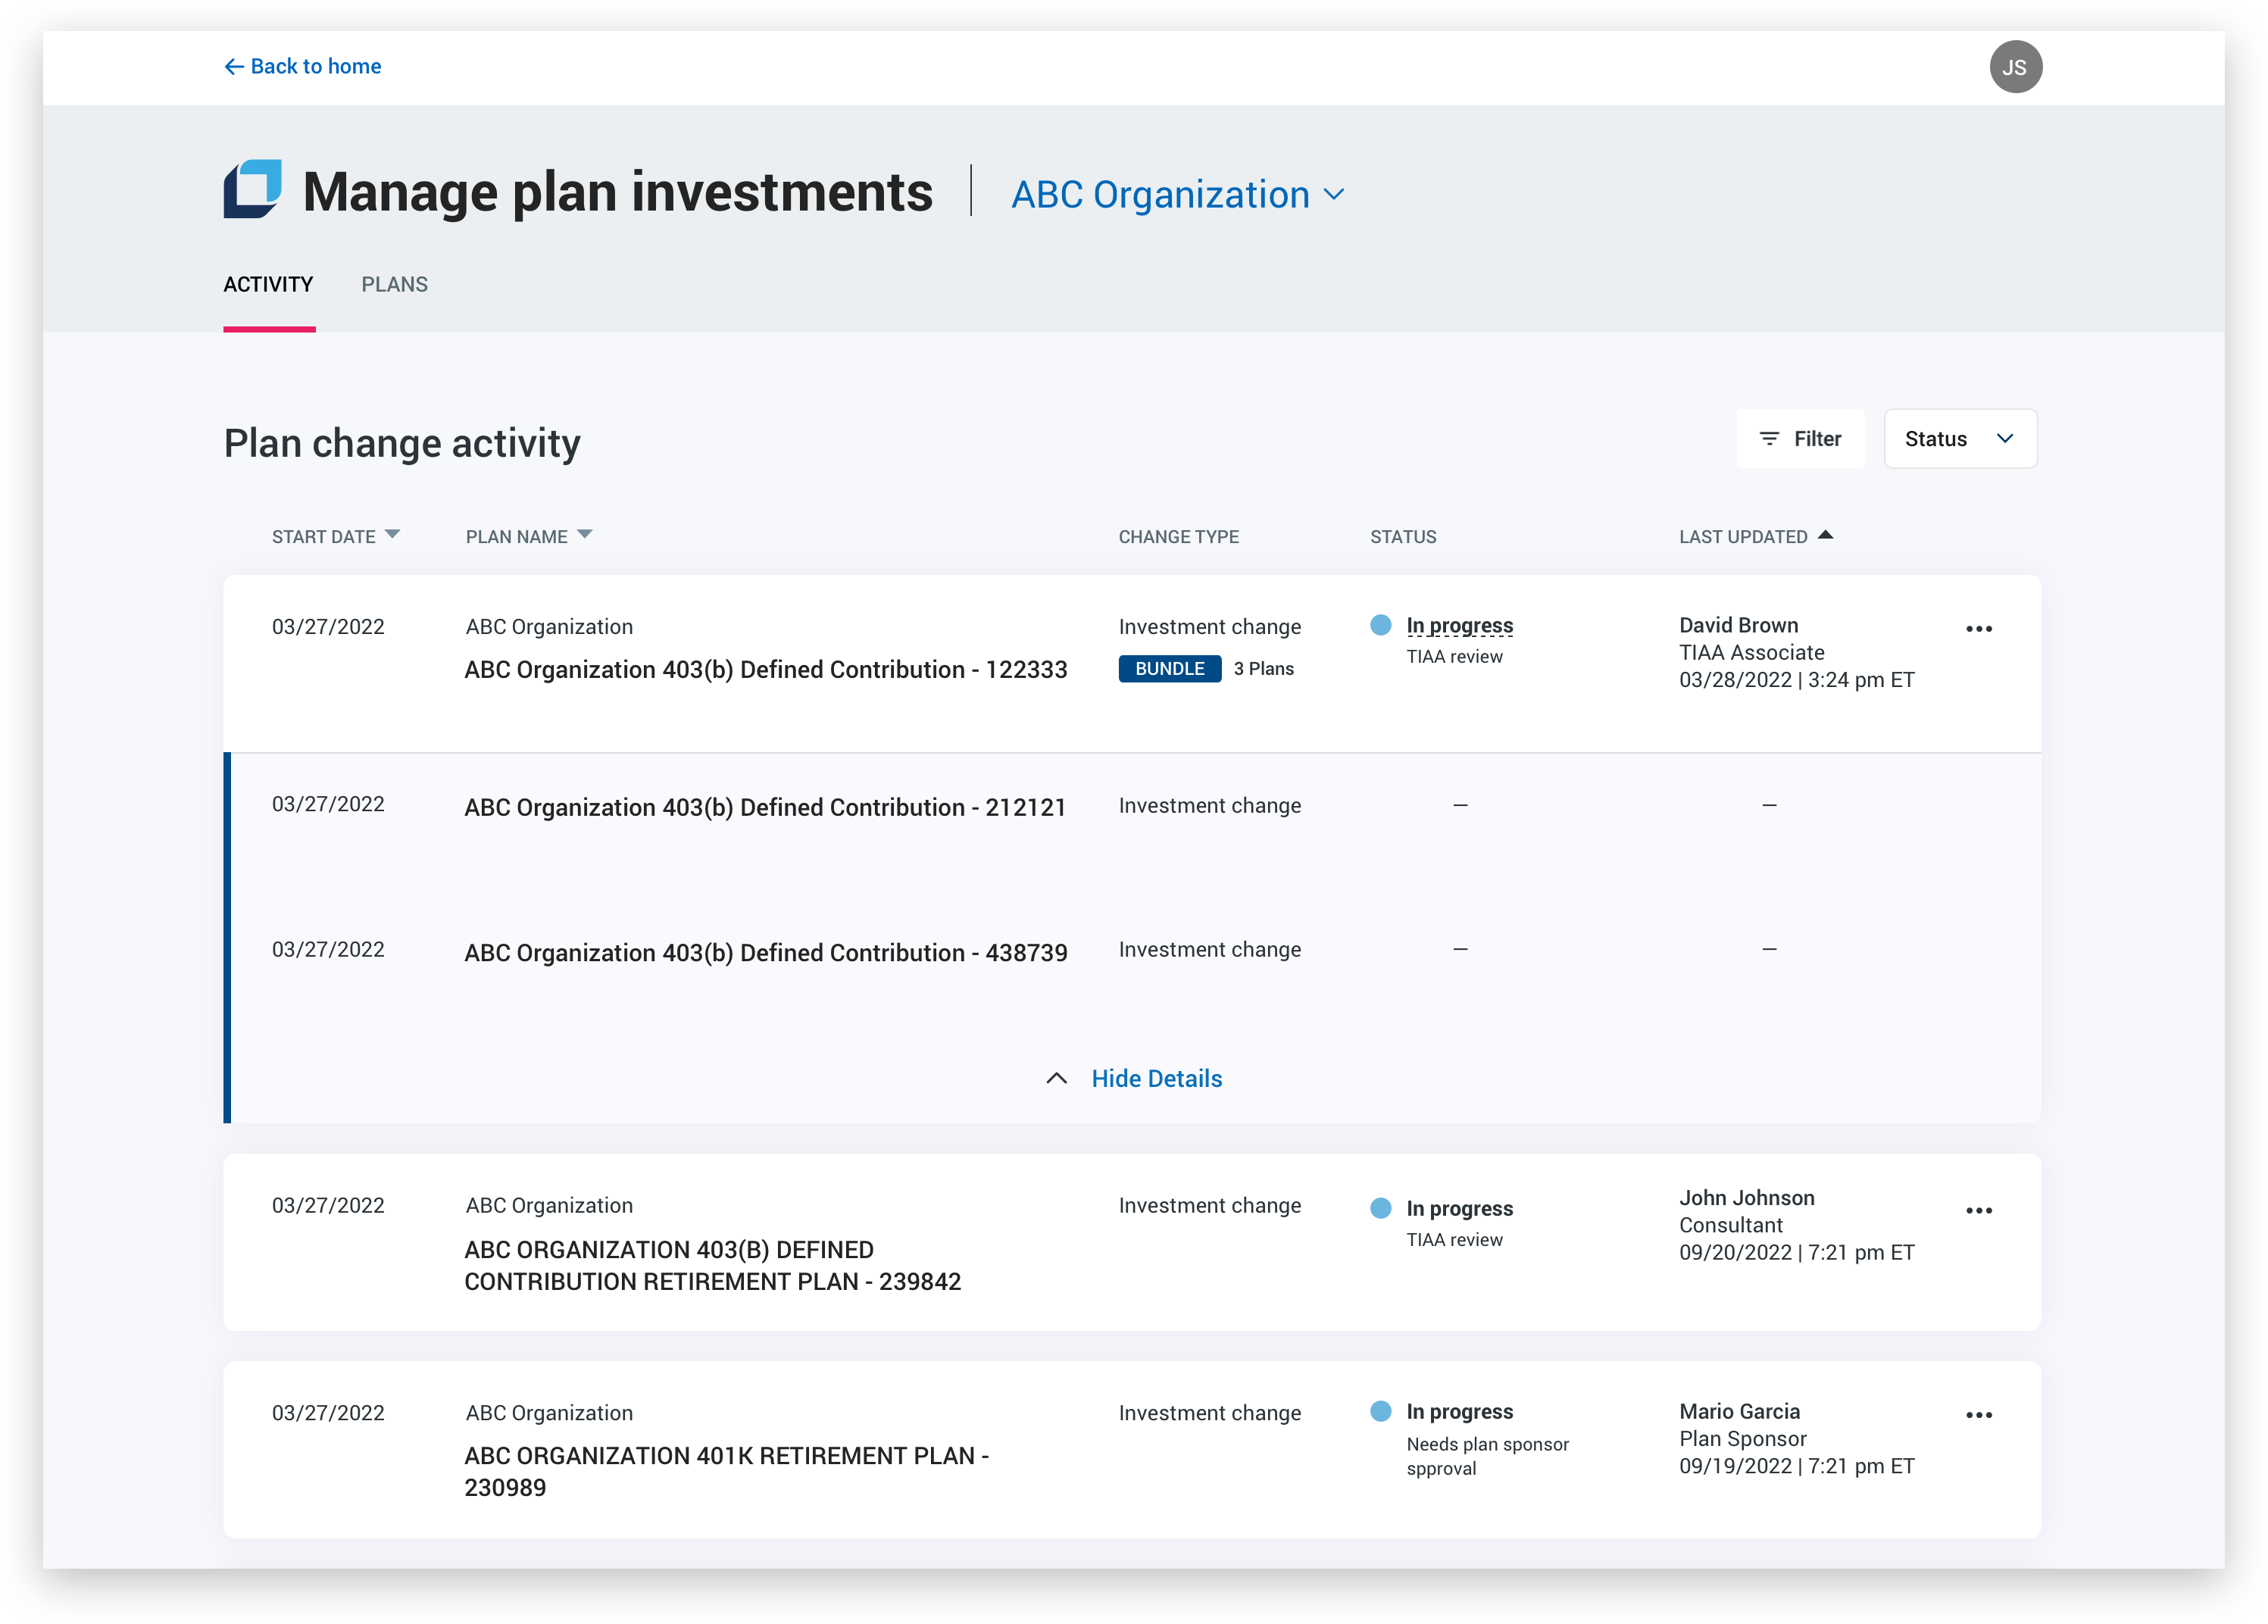The image size is (2268, 1624).
Task: Click In progress status in Mario Garcia row
Action: (x=1459, y=1411)
